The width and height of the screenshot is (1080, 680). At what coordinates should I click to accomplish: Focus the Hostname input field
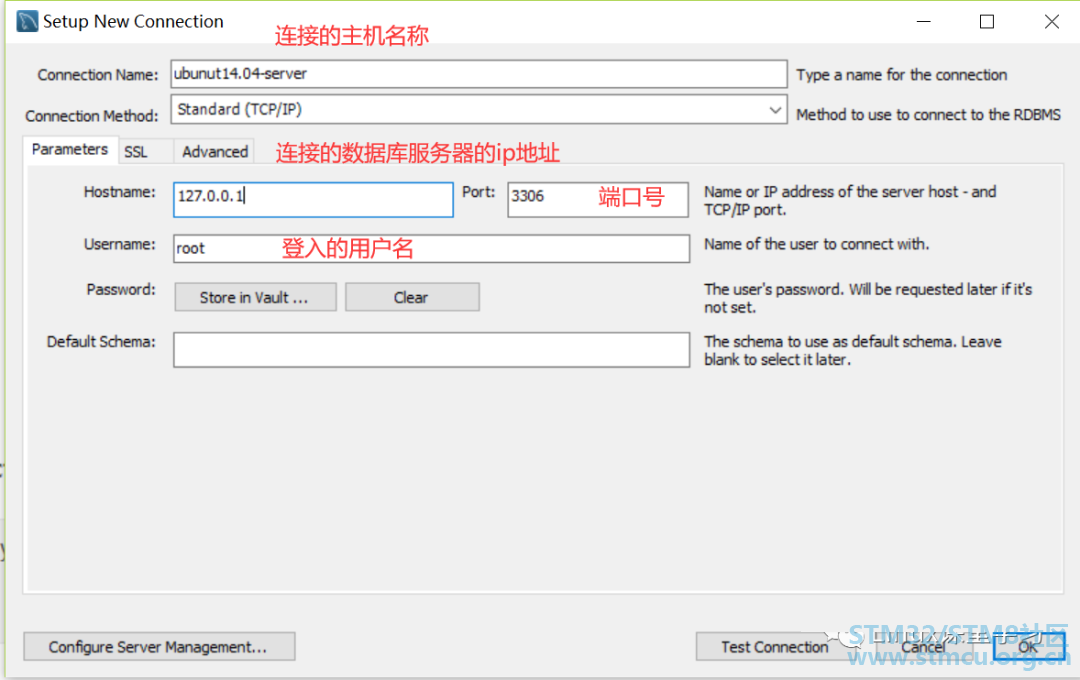(x=313, y=200)
